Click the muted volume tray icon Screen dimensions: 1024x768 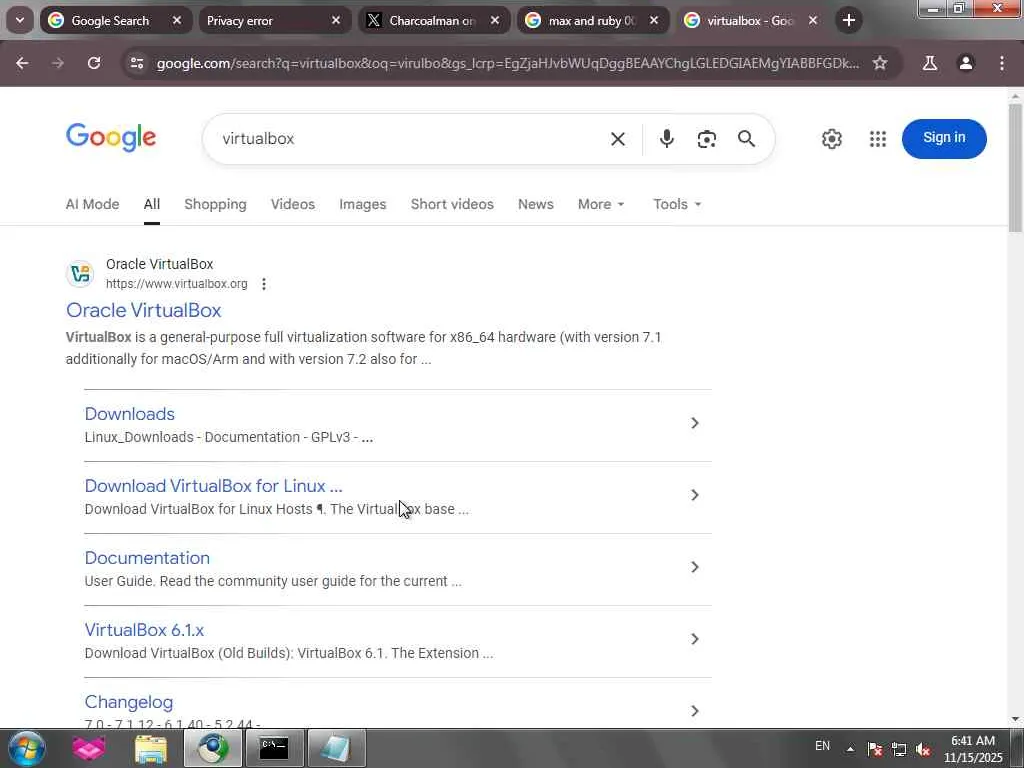(923, 749)
